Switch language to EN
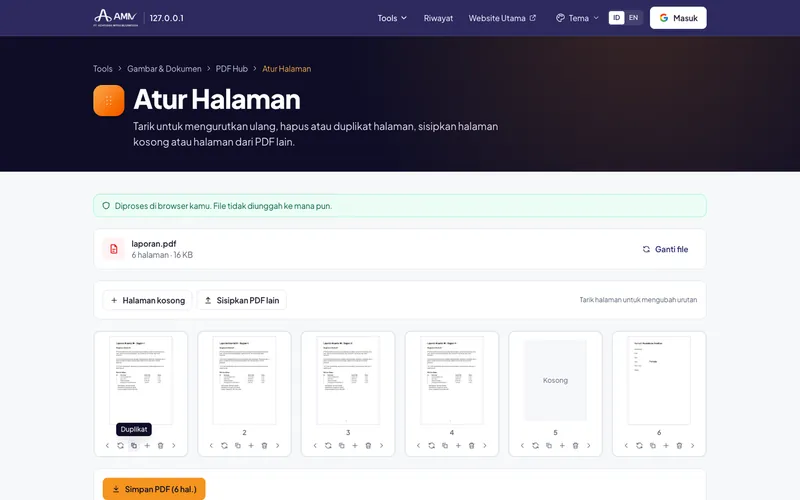Screen dimensions: 800x500 tap(633, 18)
